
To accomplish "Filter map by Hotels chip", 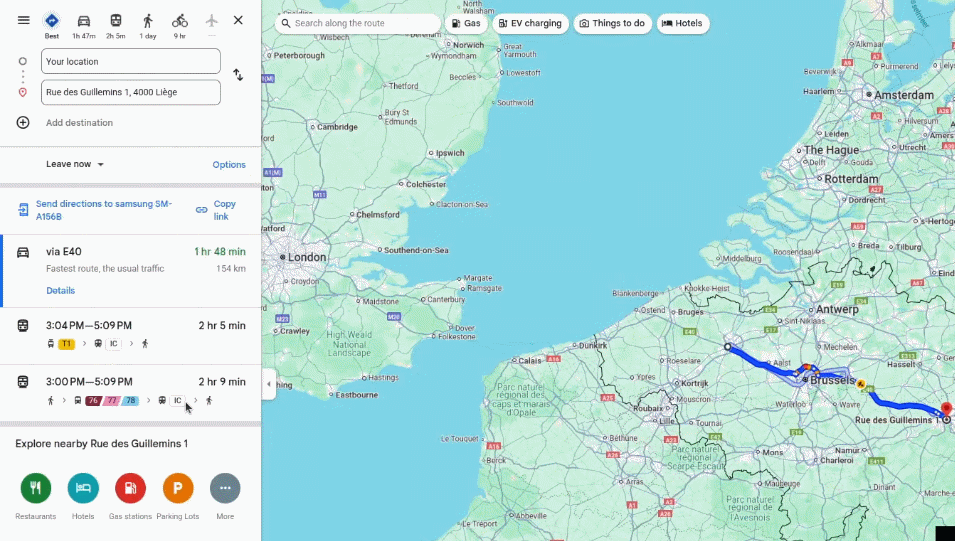I will coord(683,23).
